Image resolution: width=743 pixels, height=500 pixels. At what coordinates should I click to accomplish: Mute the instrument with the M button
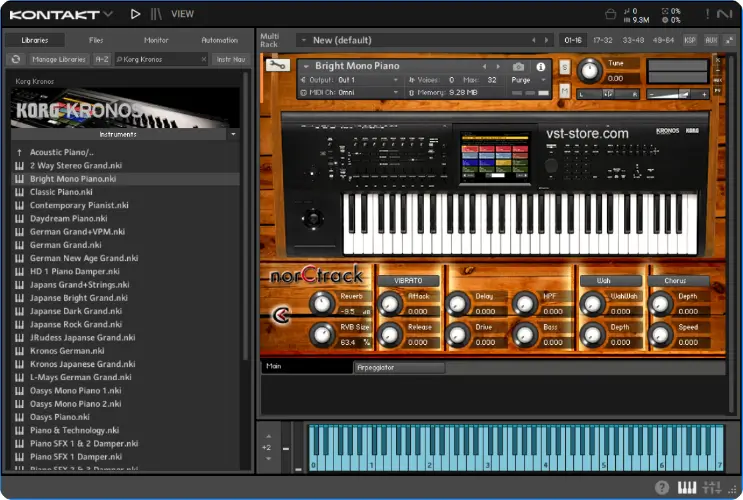click(565, 91)
